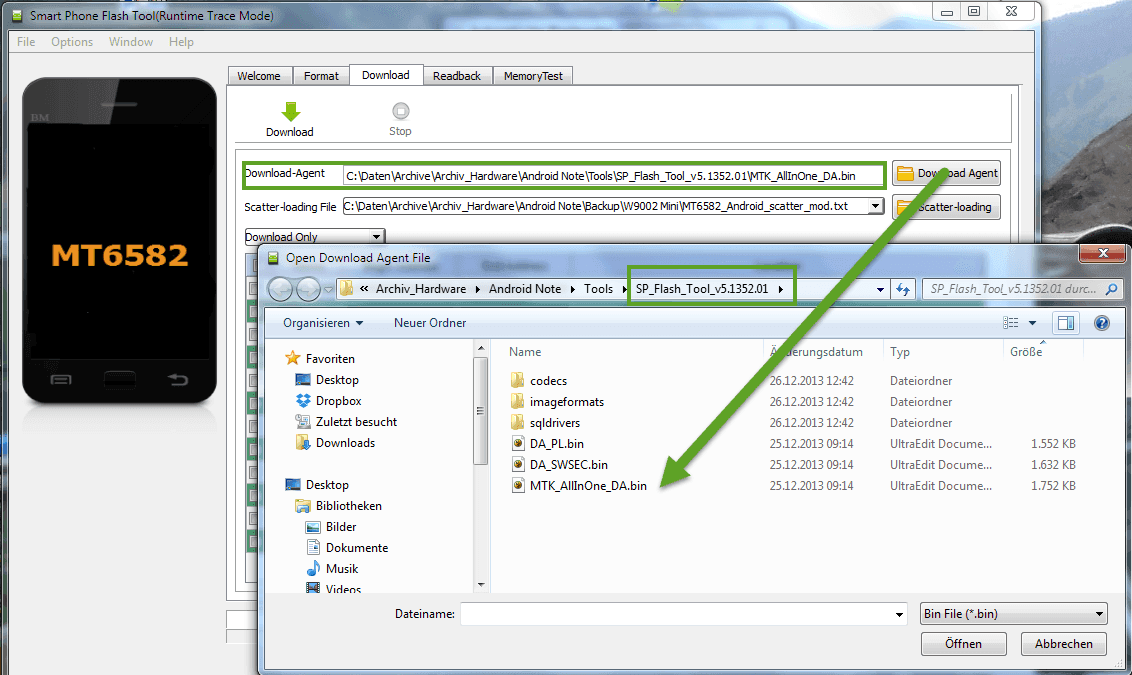Image resolution: width=1132 pixels, height=675 pixels.
Task: Click the Bibliotheken library icon
Action: coord(303,505)
